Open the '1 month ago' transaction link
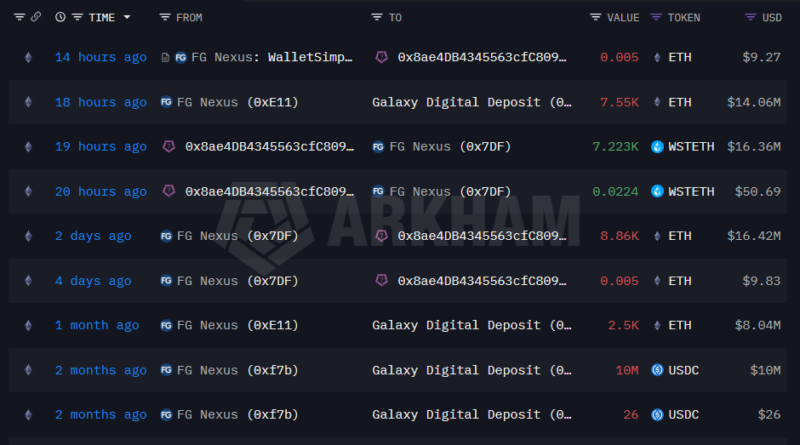The width and height of the screenshot is (800, 445). click(x=97, y=325)
